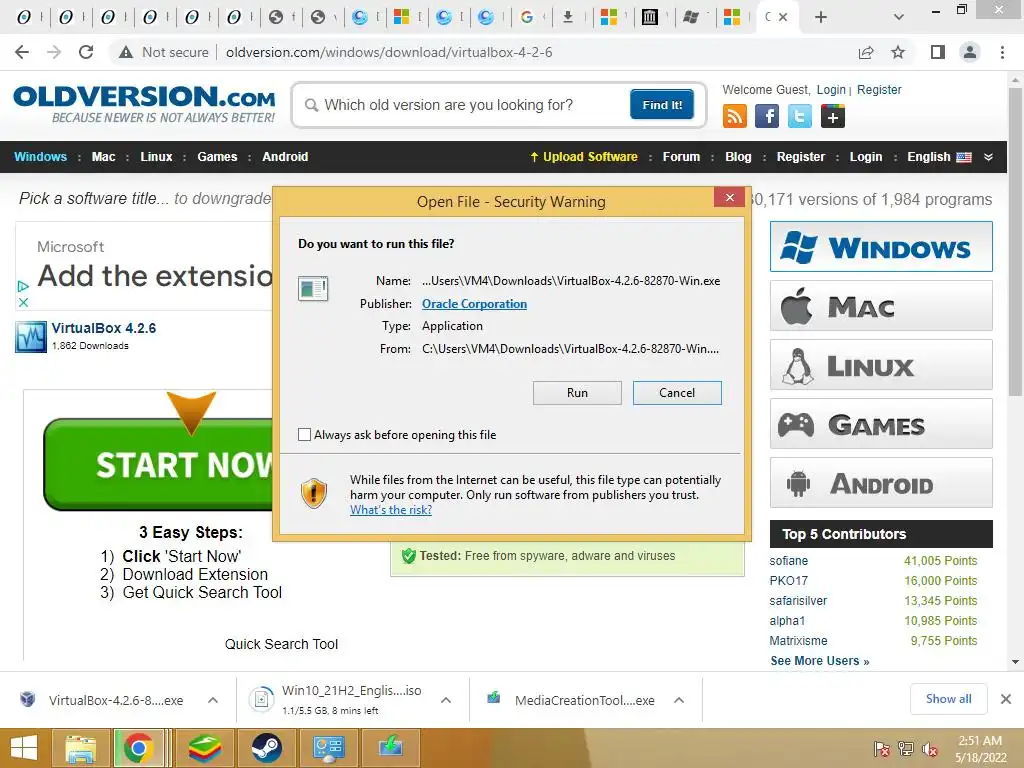The width and height of the screenshot is (1024, 768).
Task: Select Mac in the navigation bar
Action: tap(103, 157)
